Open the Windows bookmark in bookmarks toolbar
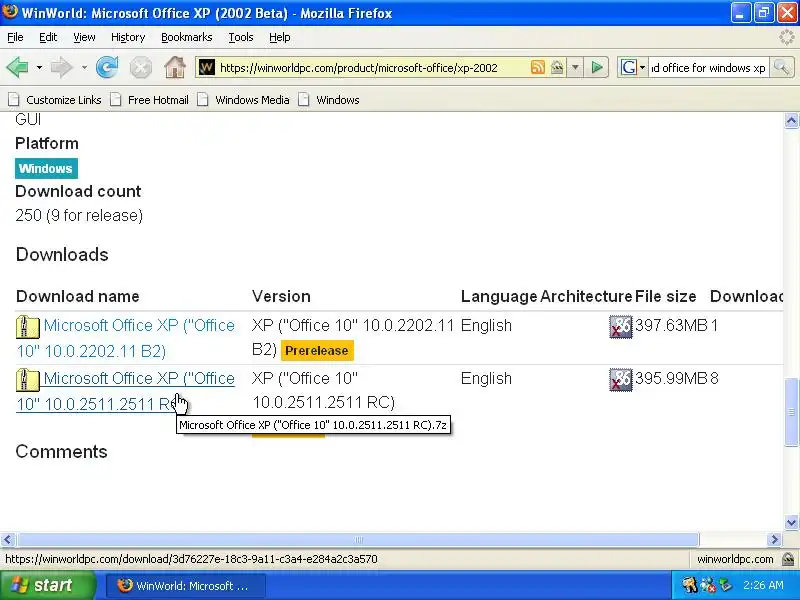The width and height of the screenshot is (800, 600). [x=329, y=100]
